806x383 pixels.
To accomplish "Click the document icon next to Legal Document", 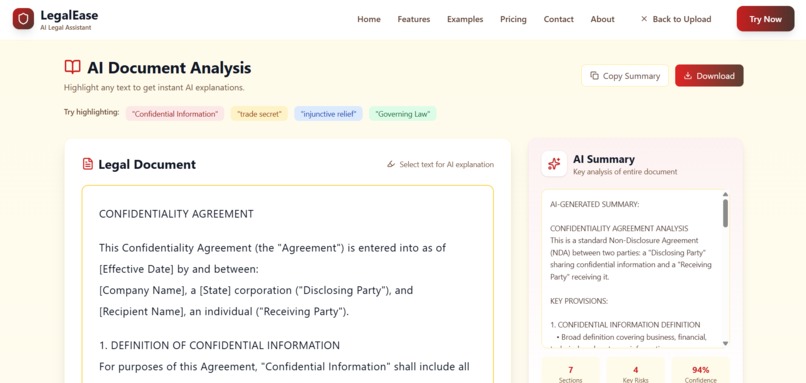I will point(88,164).
